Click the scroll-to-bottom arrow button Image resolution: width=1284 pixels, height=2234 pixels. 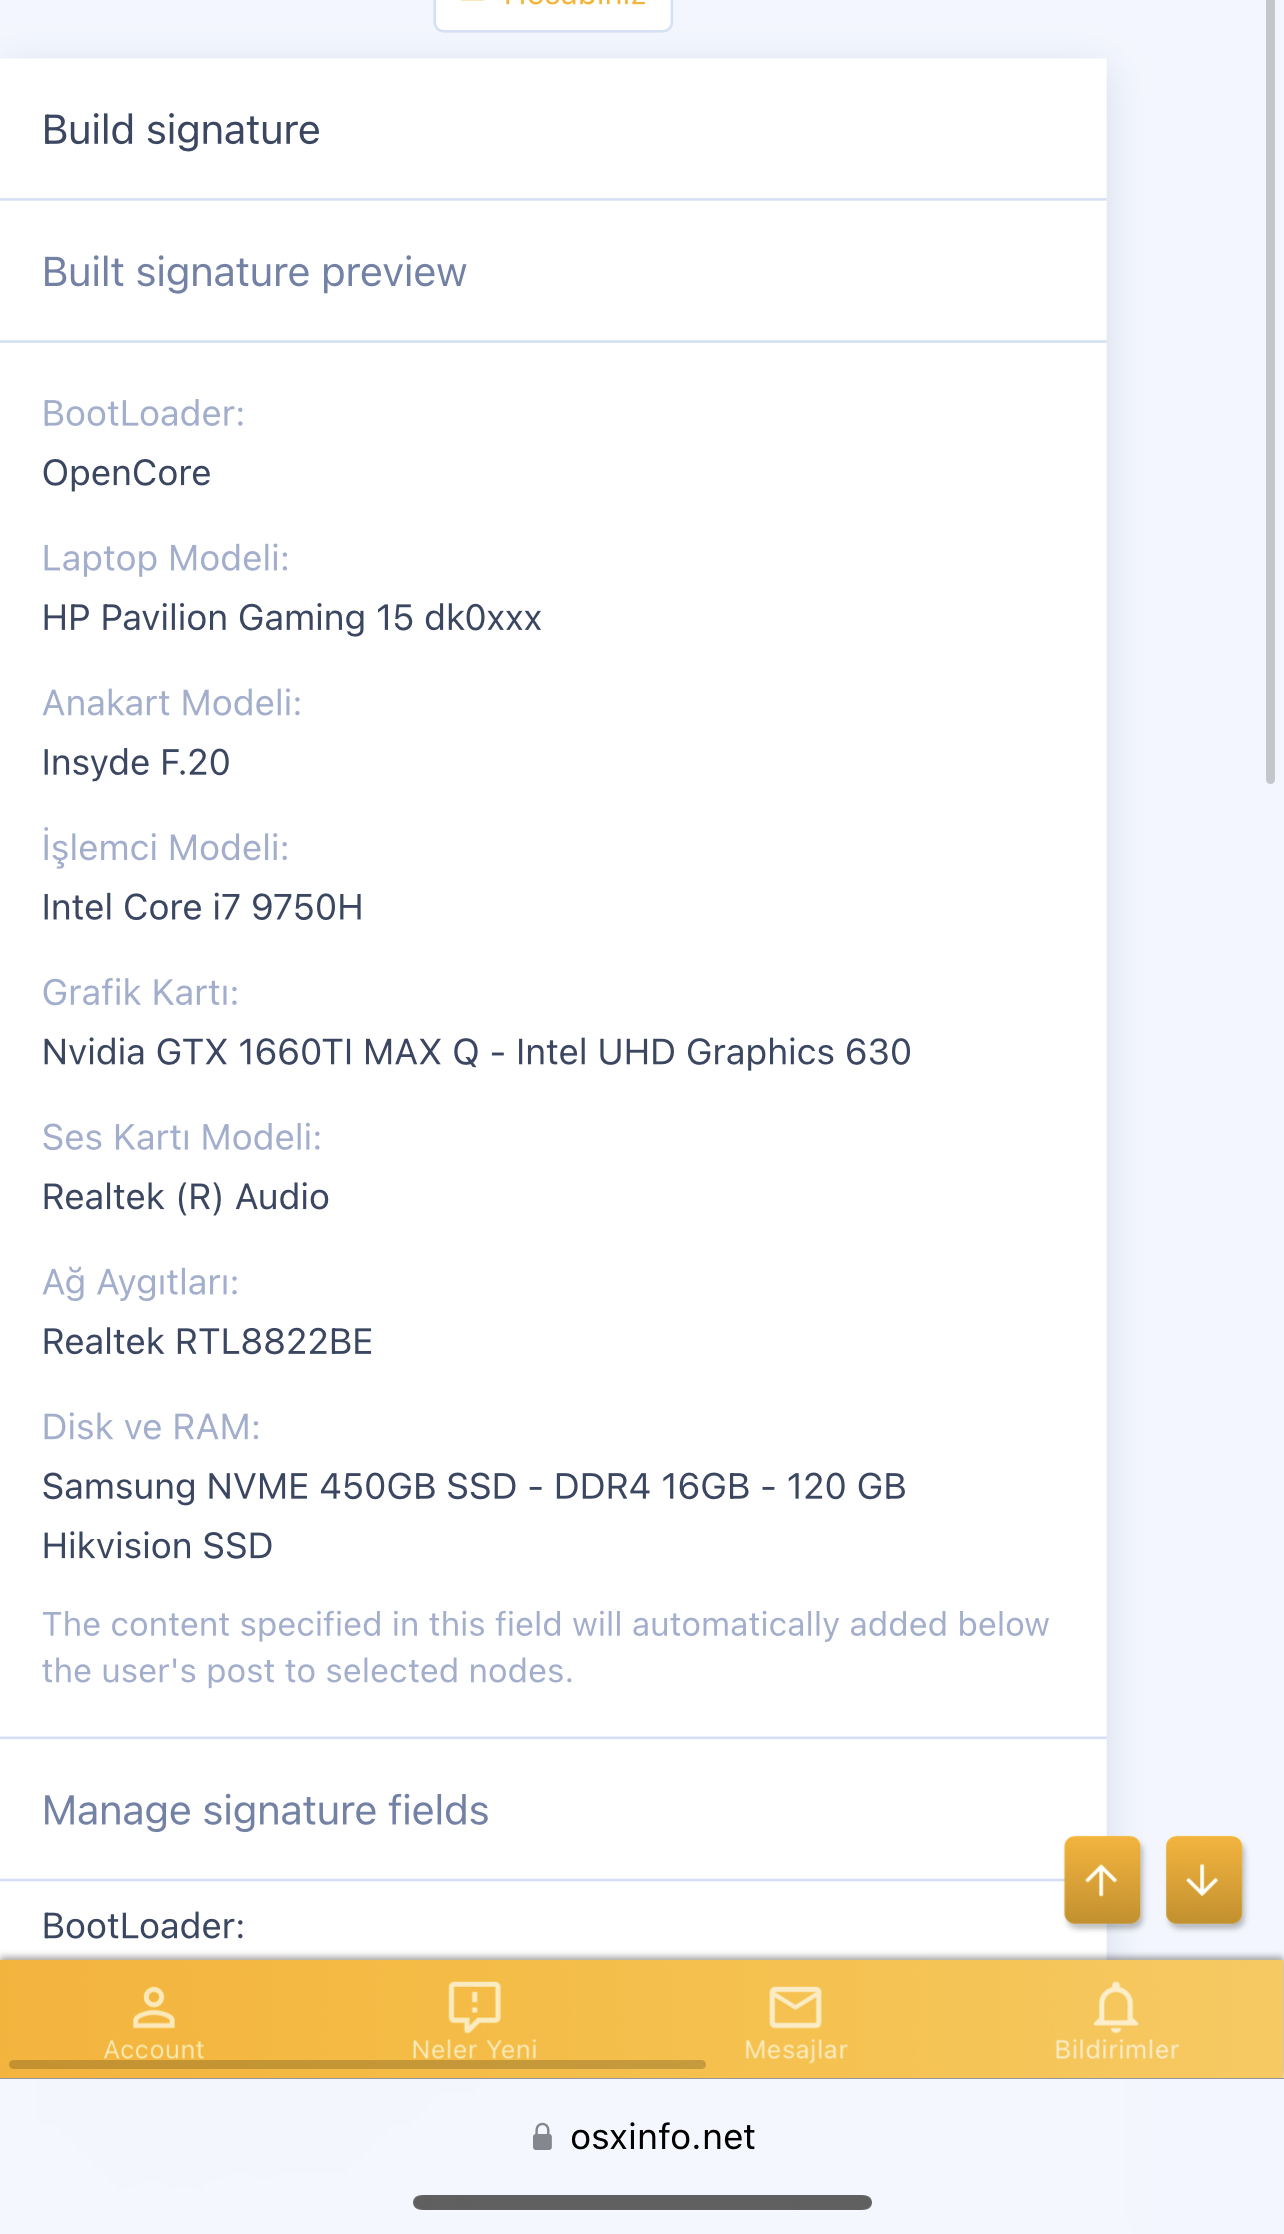[x=1203, y=1880]
